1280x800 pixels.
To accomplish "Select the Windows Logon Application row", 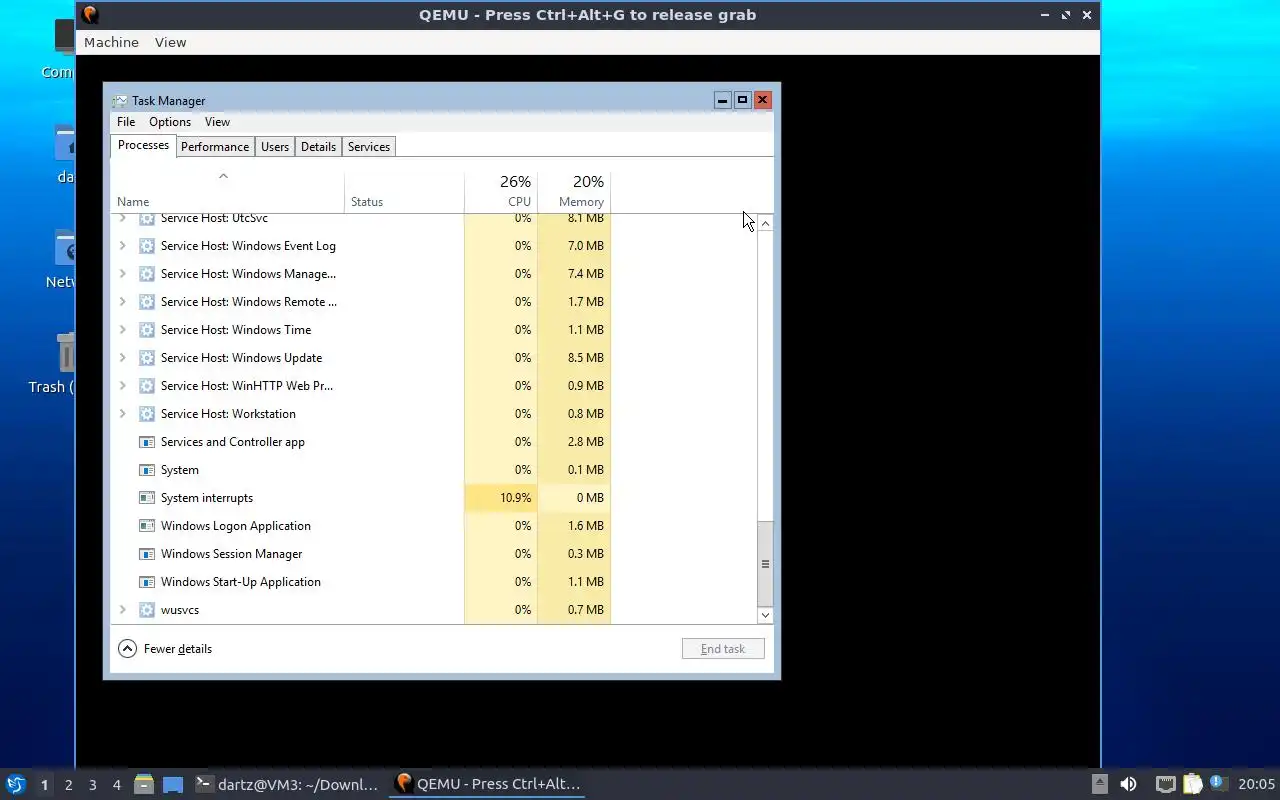I will (360, 526).
